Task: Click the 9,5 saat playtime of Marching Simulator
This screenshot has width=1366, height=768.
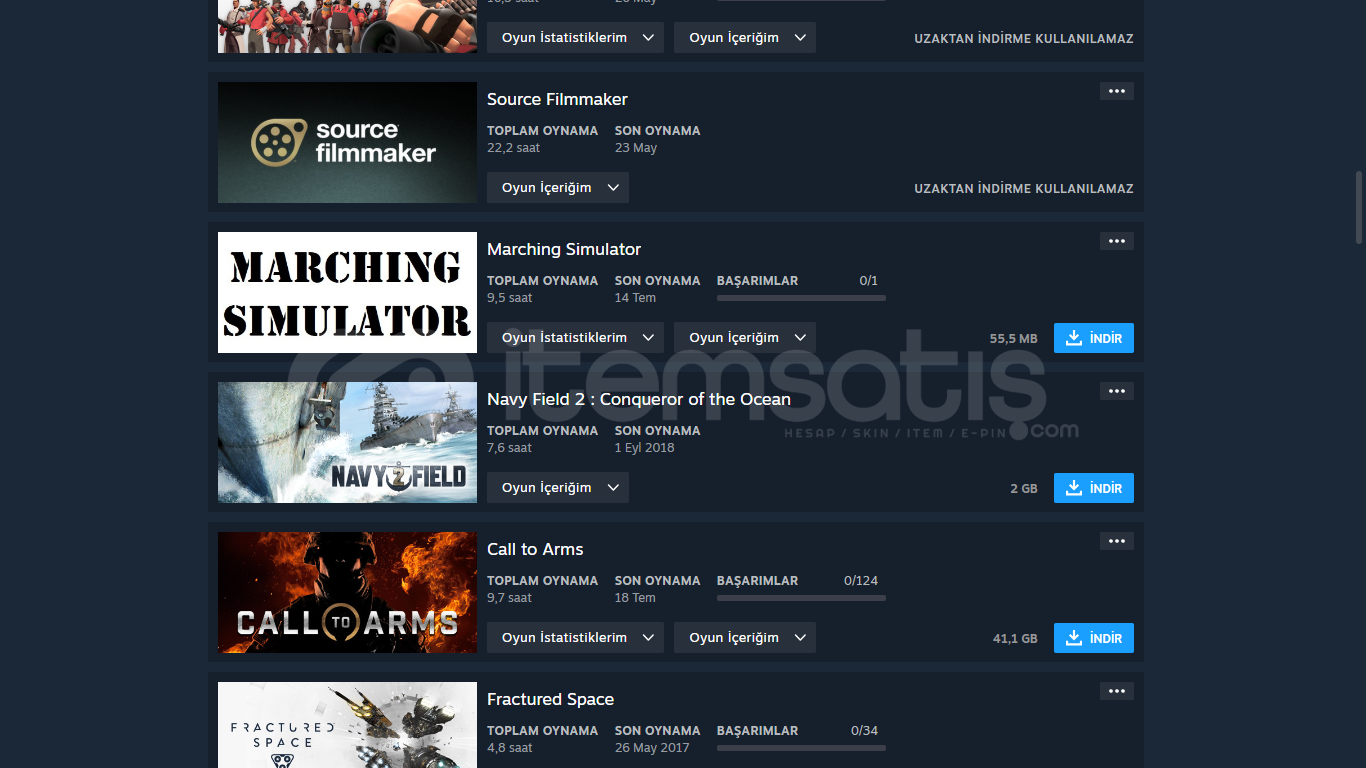Action: click(x=509, y=298)
